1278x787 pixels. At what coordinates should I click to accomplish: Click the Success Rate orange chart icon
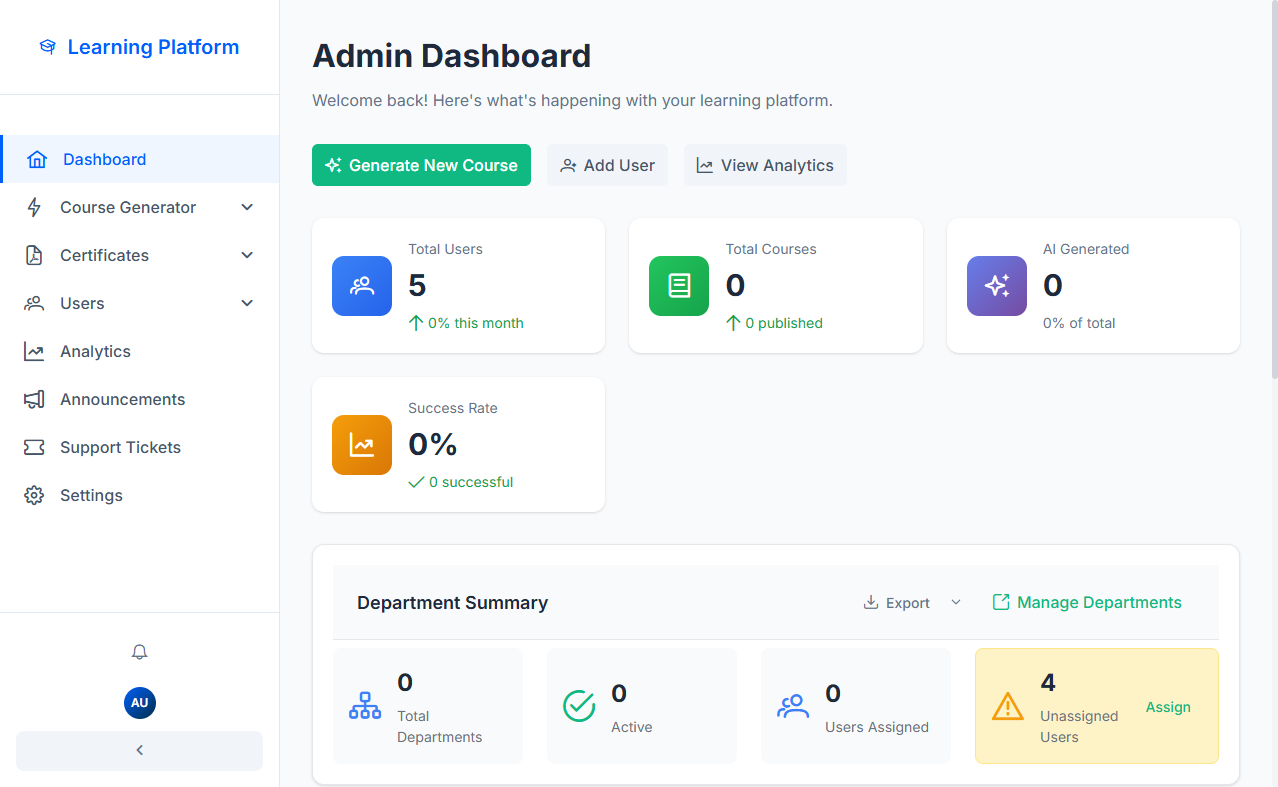click(362, 445)
